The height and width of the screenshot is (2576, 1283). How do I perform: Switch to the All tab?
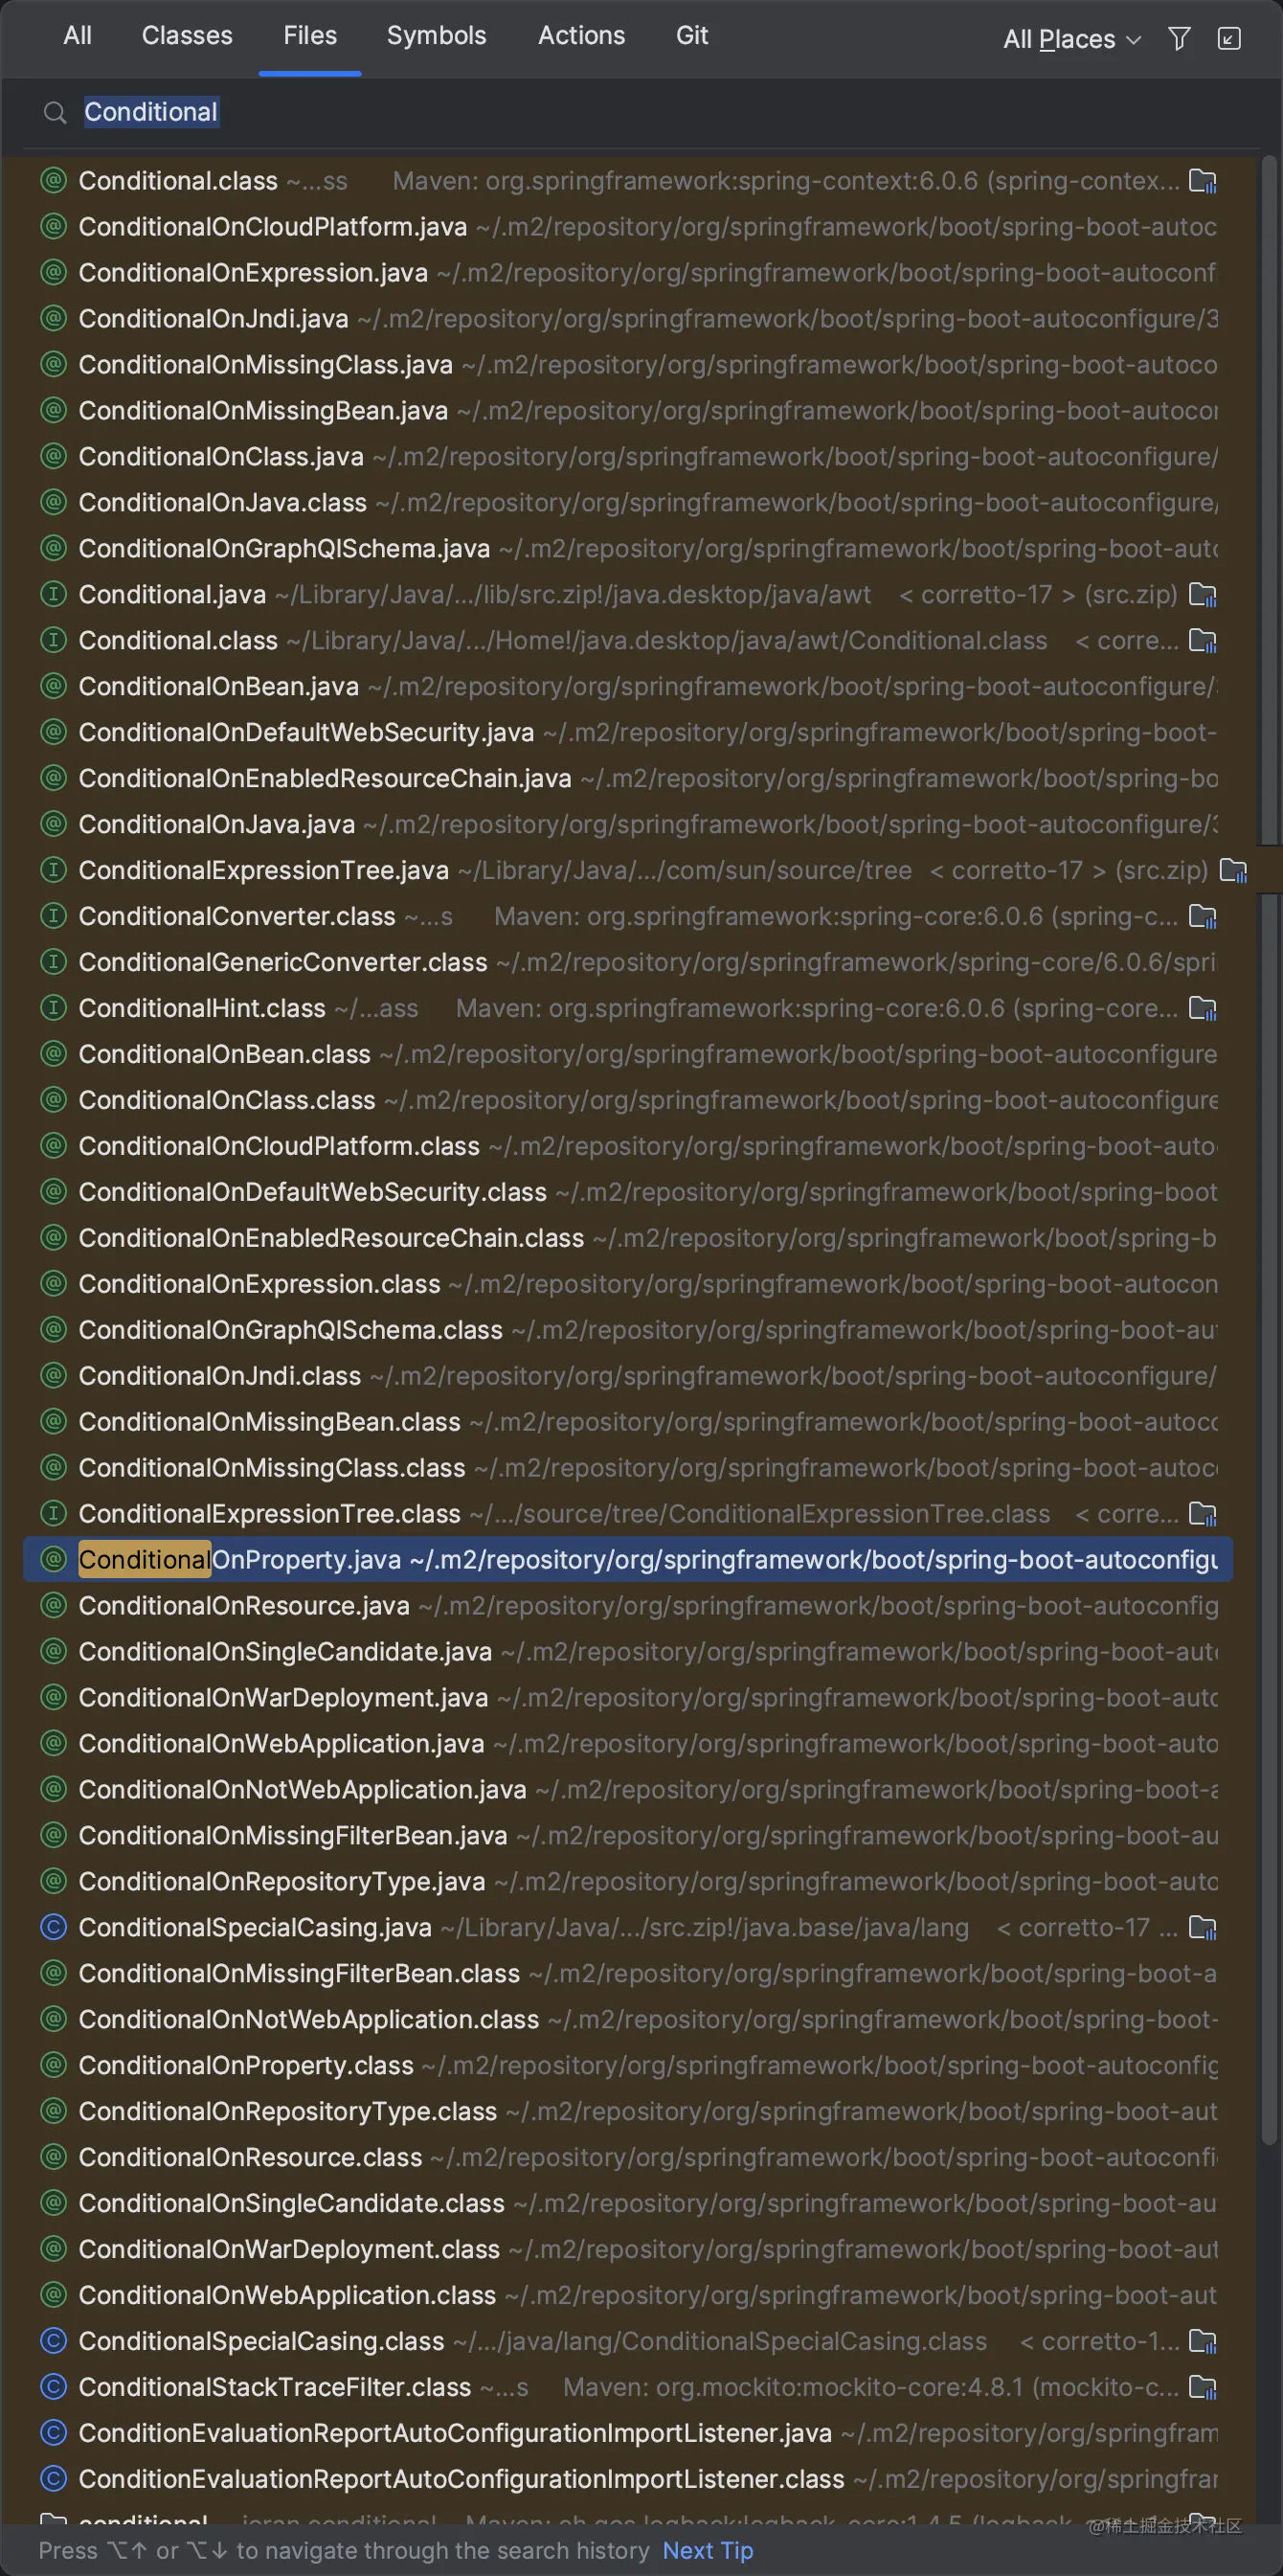pyautogui.click(x=77, y=36)
